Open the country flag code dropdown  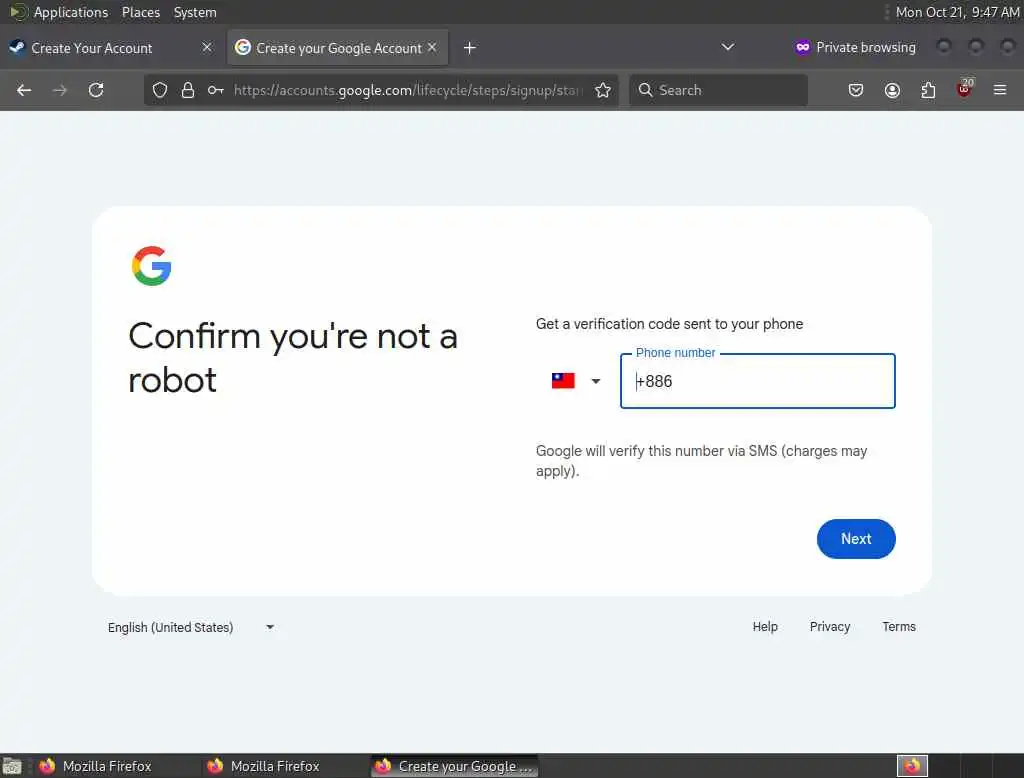click(575, 381)
